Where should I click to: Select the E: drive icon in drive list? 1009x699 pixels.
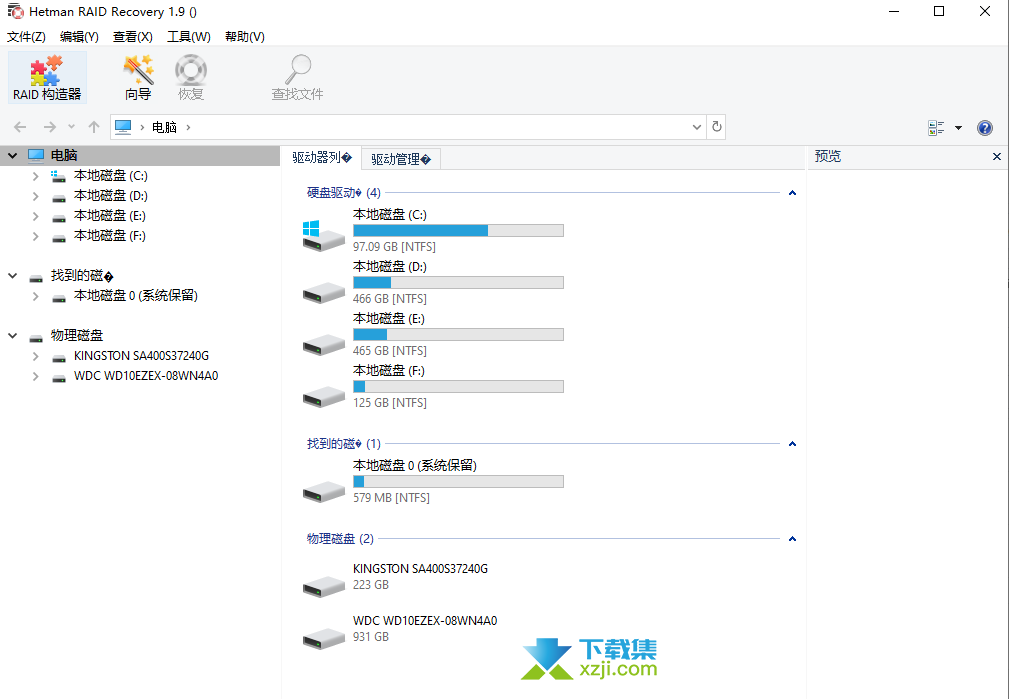324,344
